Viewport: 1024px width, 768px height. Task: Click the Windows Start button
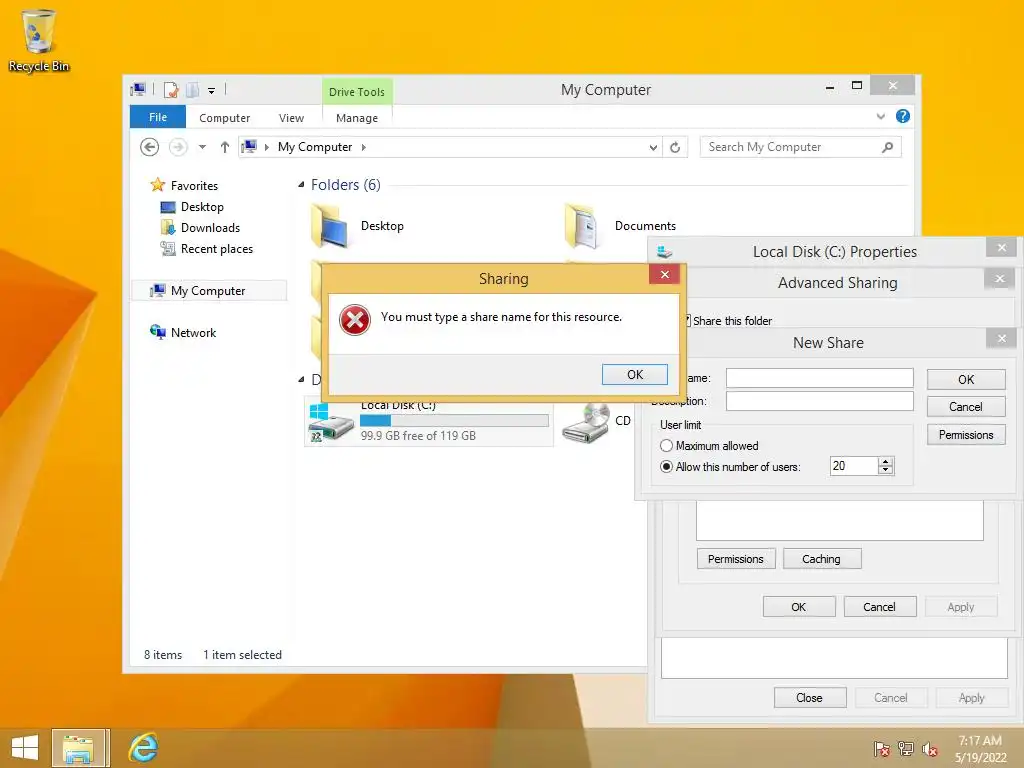tap(25, 748)
